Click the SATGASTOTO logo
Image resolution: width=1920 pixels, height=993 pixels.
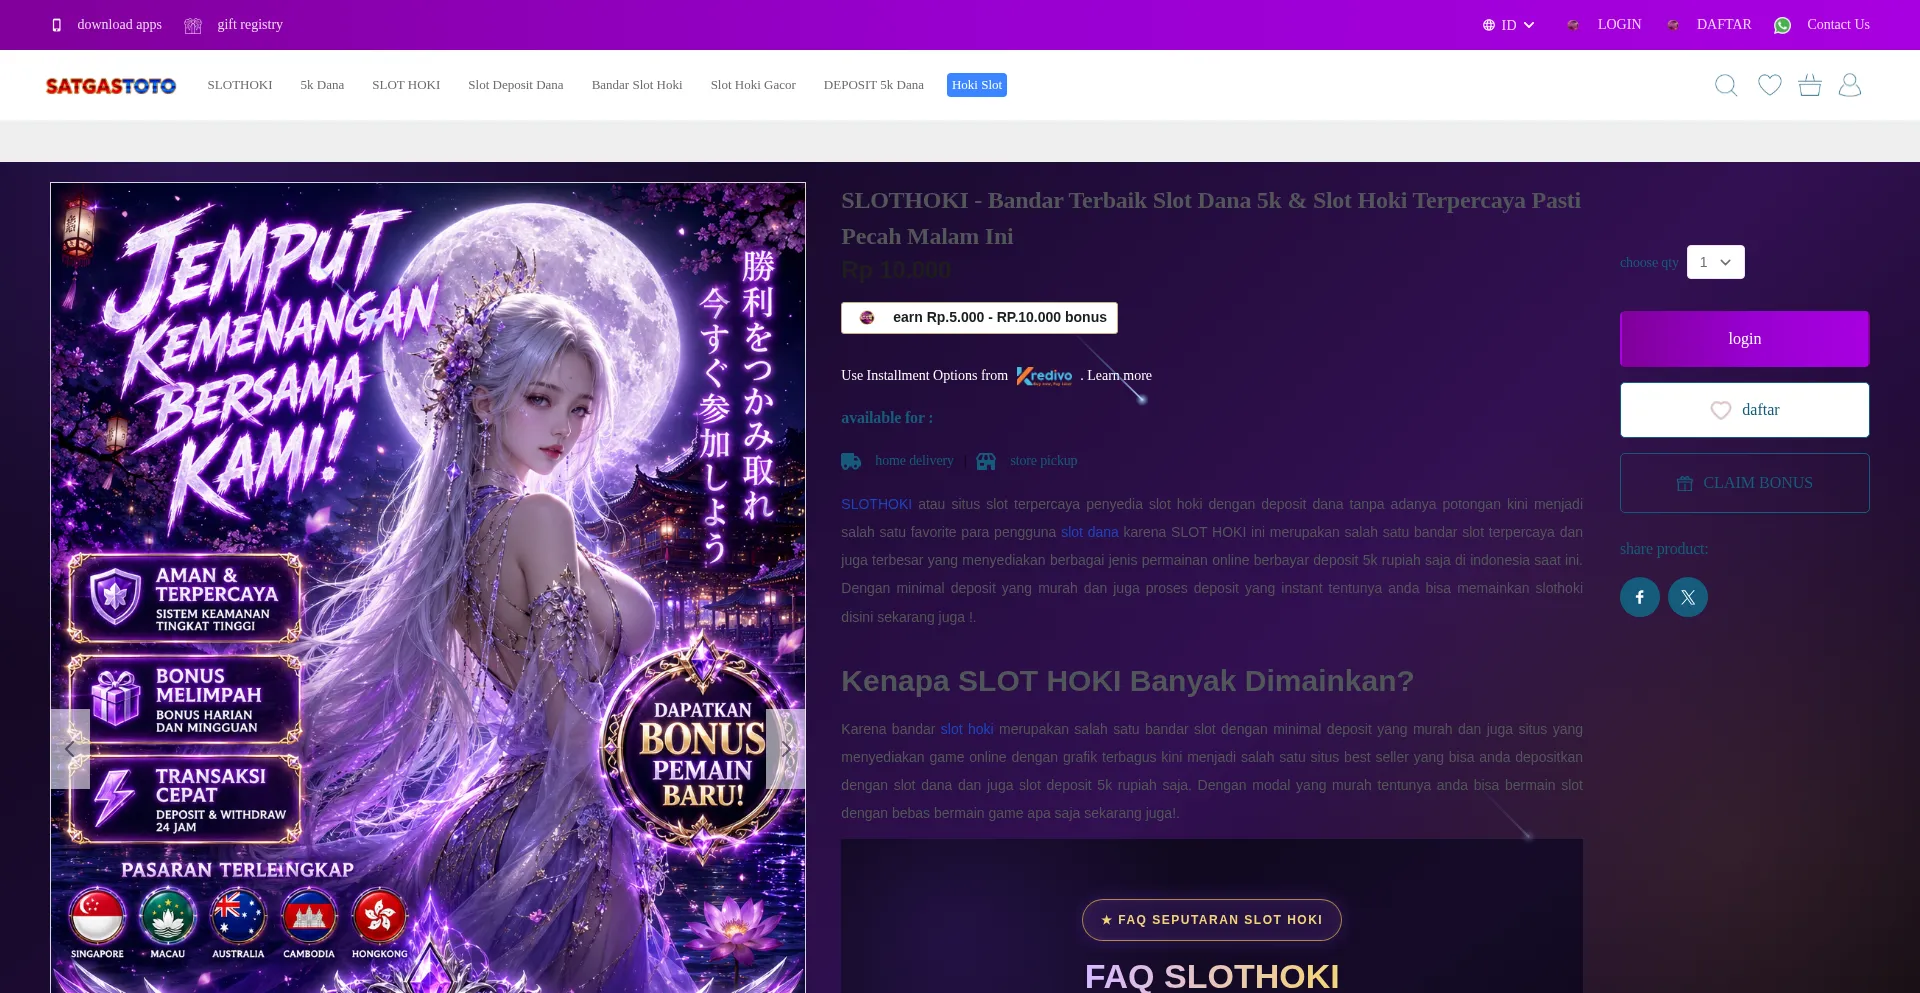(x=111, y=86)
